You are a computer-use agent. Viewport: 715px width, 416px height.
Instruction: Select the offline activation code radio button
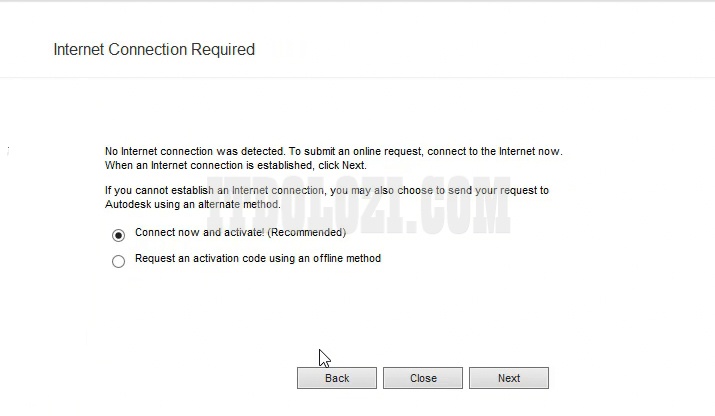pyautogui.click(x=119, y=261)
